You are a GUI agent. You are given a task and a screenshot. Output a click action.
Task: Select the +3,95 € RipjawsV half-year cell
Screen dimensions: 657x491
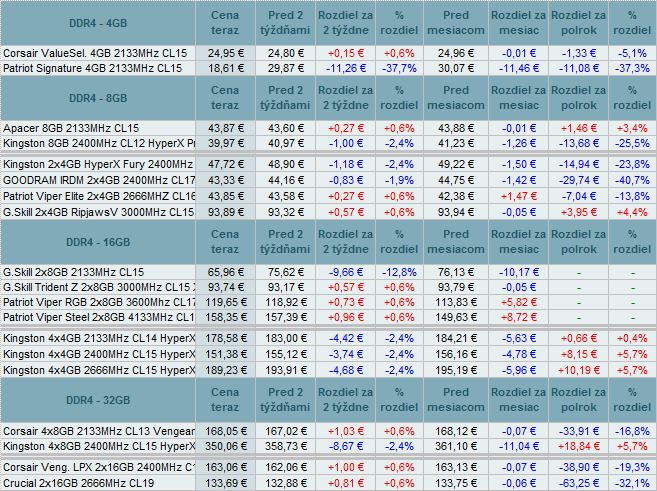[579, 212]
